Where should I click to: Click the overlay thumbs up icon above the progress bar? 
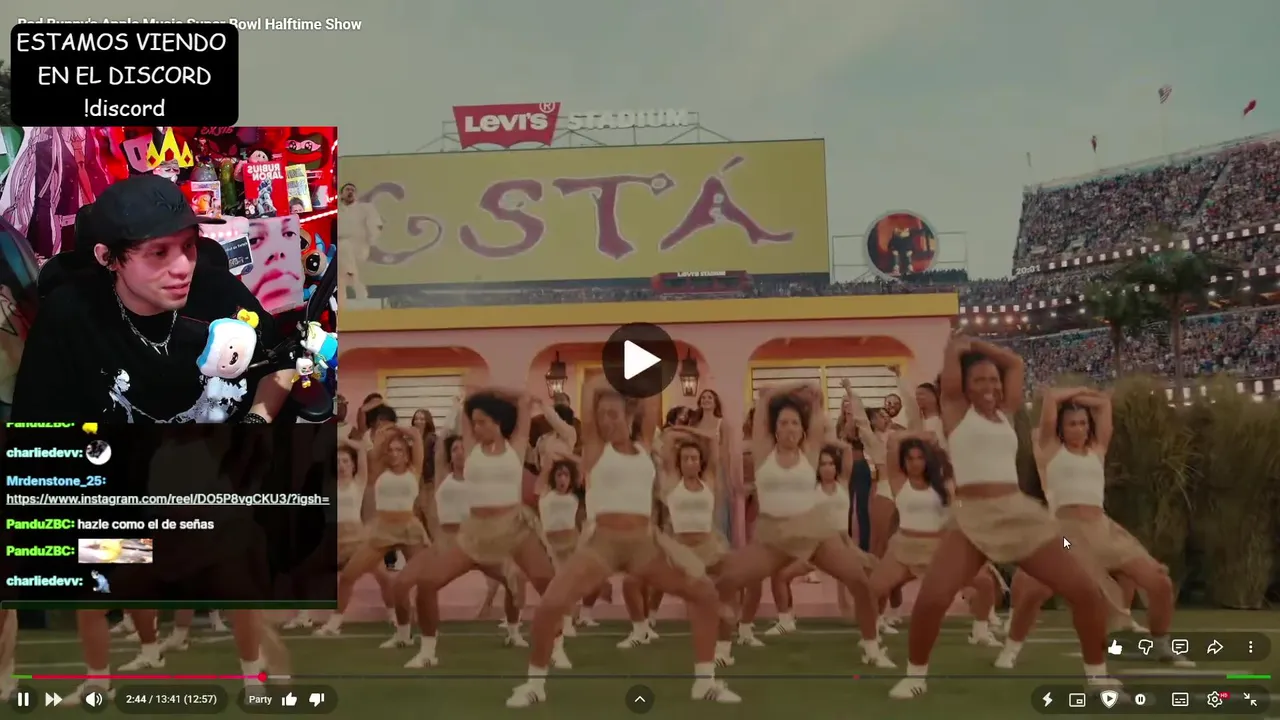1115,647
